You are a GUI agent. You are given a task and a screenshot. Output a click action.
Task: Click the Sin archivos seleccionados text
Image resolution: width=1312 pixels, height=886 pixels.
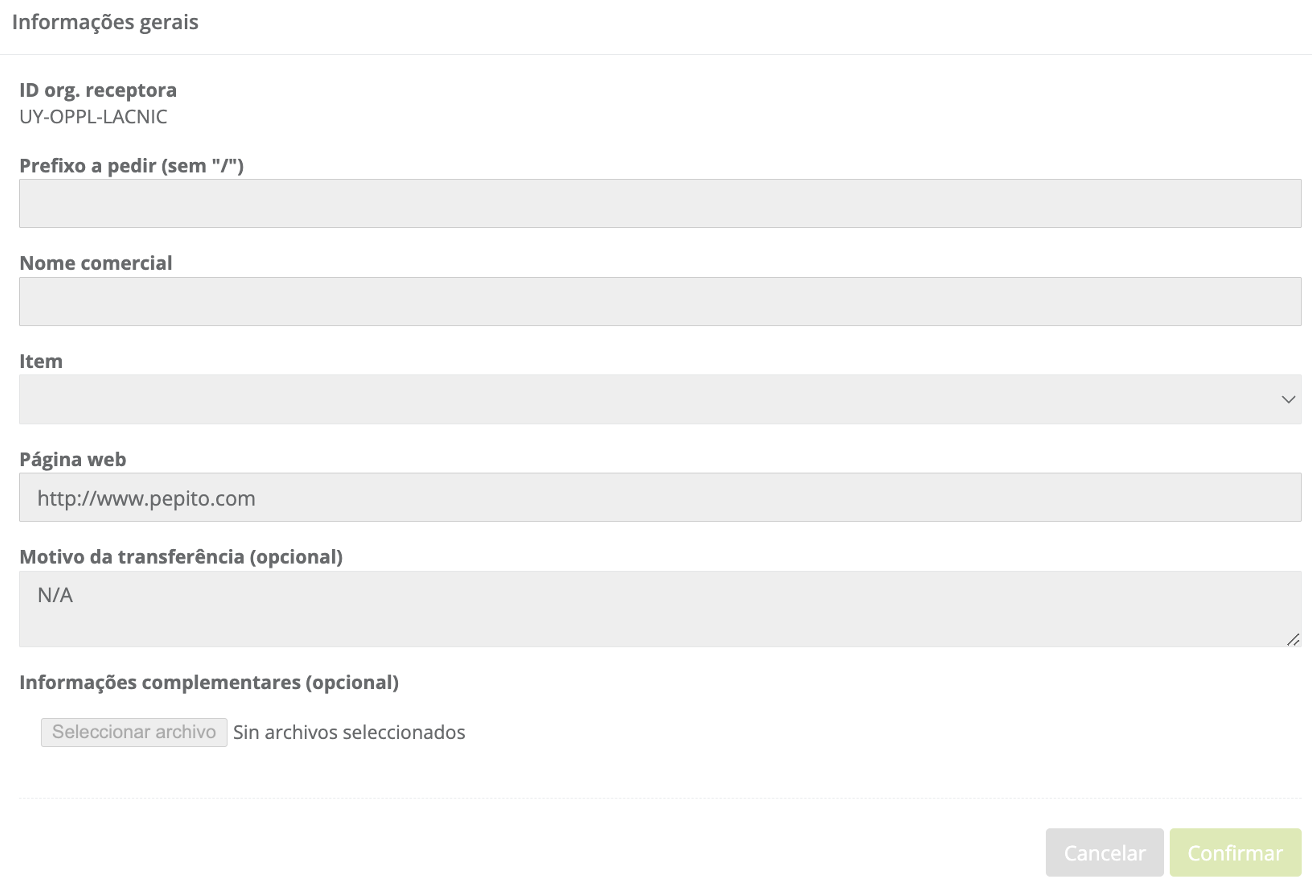349,733
